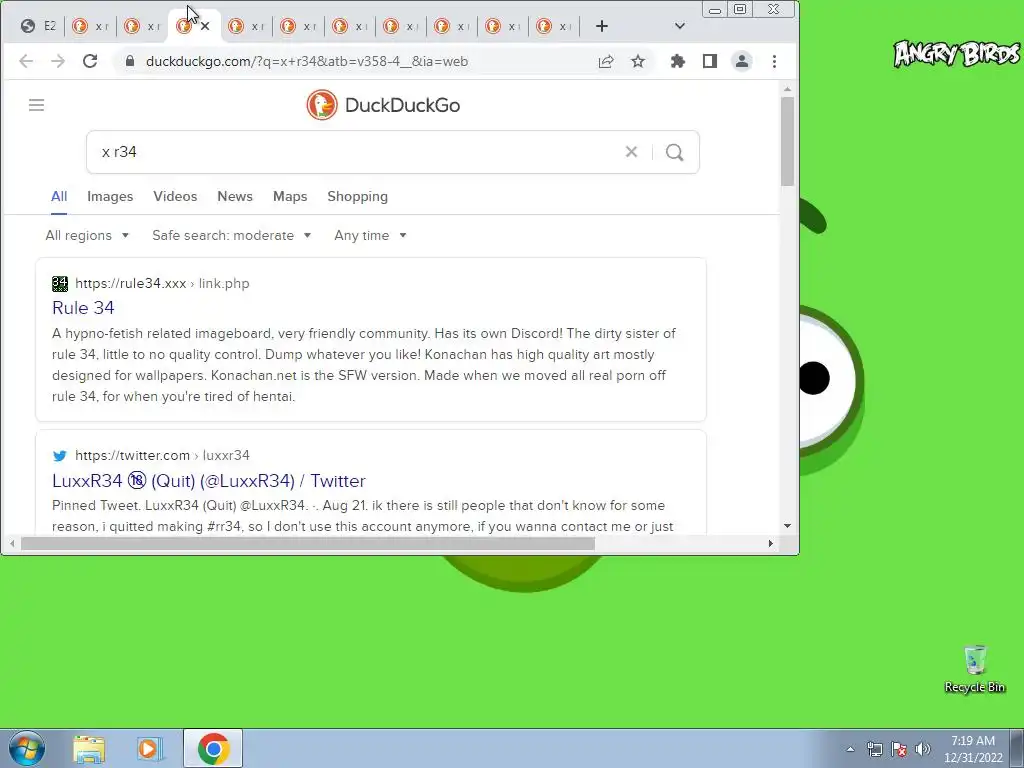Screen dimensions: 1024x768
Task: Click the scrollbar down arrow
Action: 788,526
